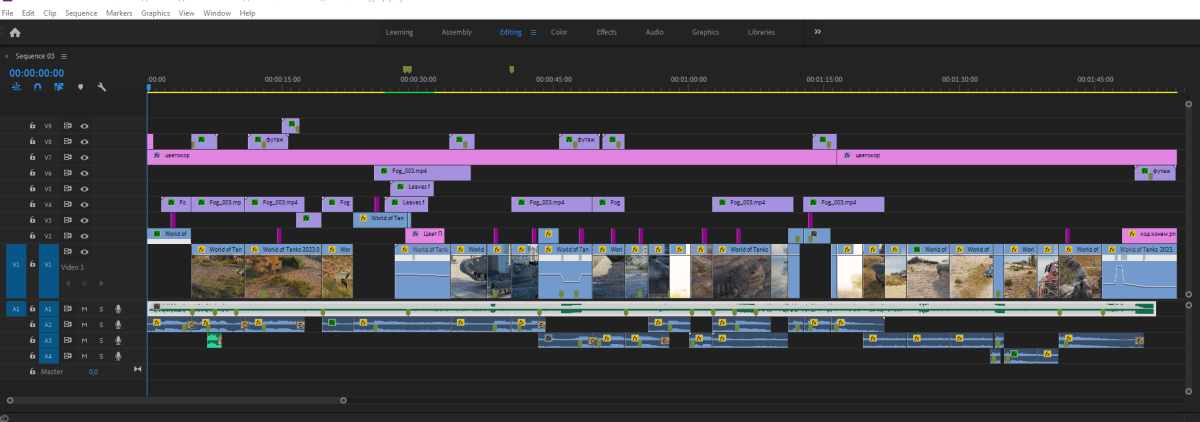This screenshot has width=1200, height=422.
Task: Hide track V8 output with the eye icon
Action: click(x=85, y=142)
